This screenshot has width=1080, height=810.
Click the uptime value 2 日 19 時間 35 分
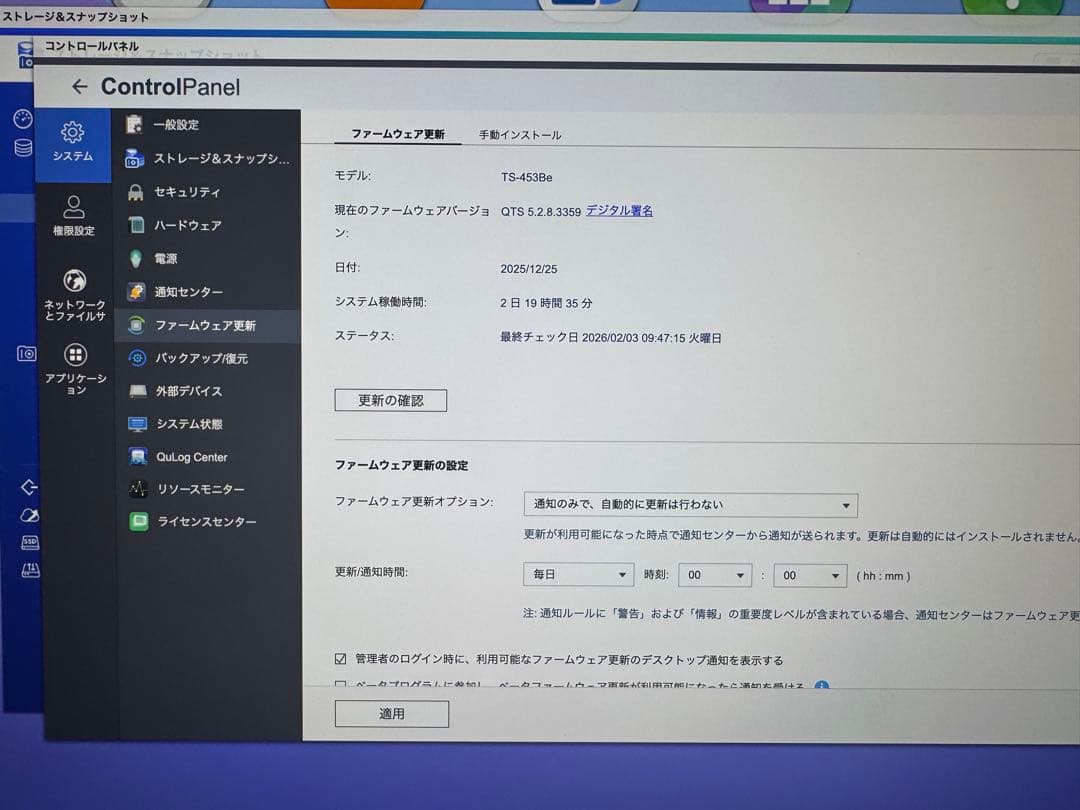[x=546, y=303]
